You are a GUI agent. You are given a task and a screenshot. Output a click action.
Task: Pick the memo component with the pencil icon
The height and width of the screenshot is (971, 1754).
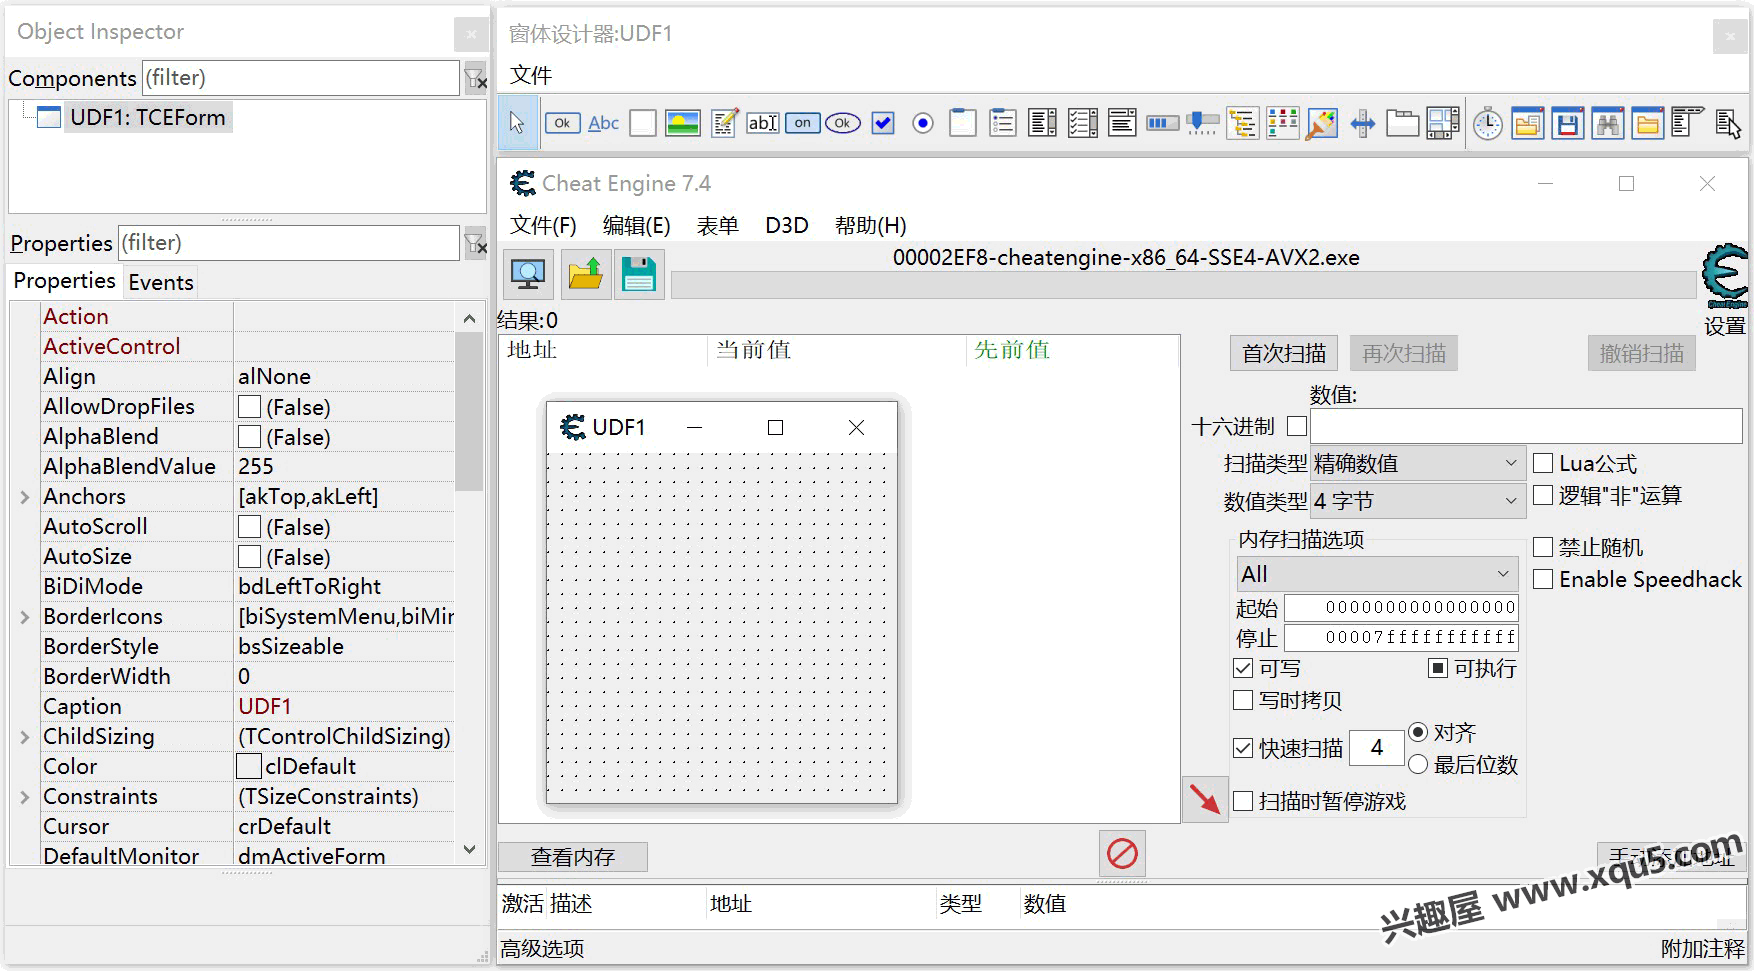point(724,123)
